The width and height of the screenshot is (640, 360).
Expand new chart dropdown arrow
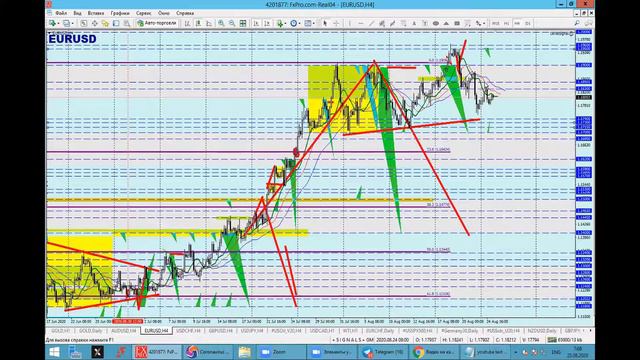59,23
